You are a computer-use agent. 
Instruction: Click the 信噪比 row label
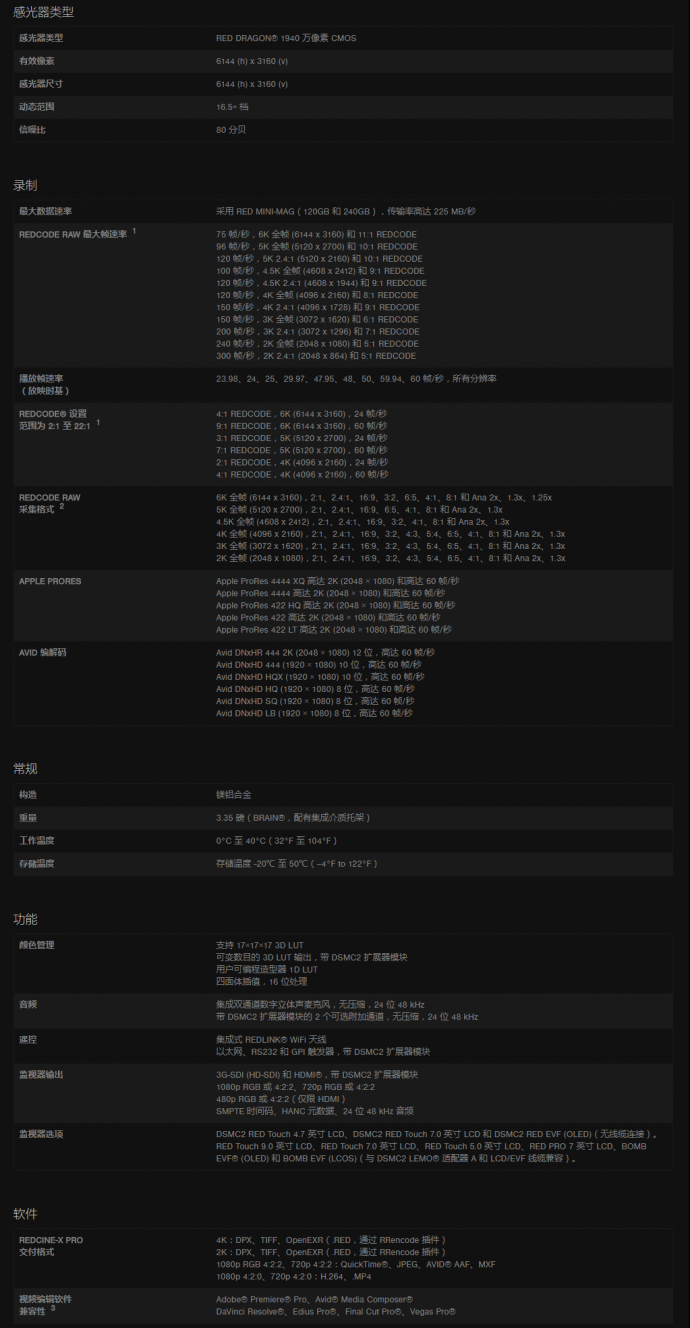click(32, 129)
